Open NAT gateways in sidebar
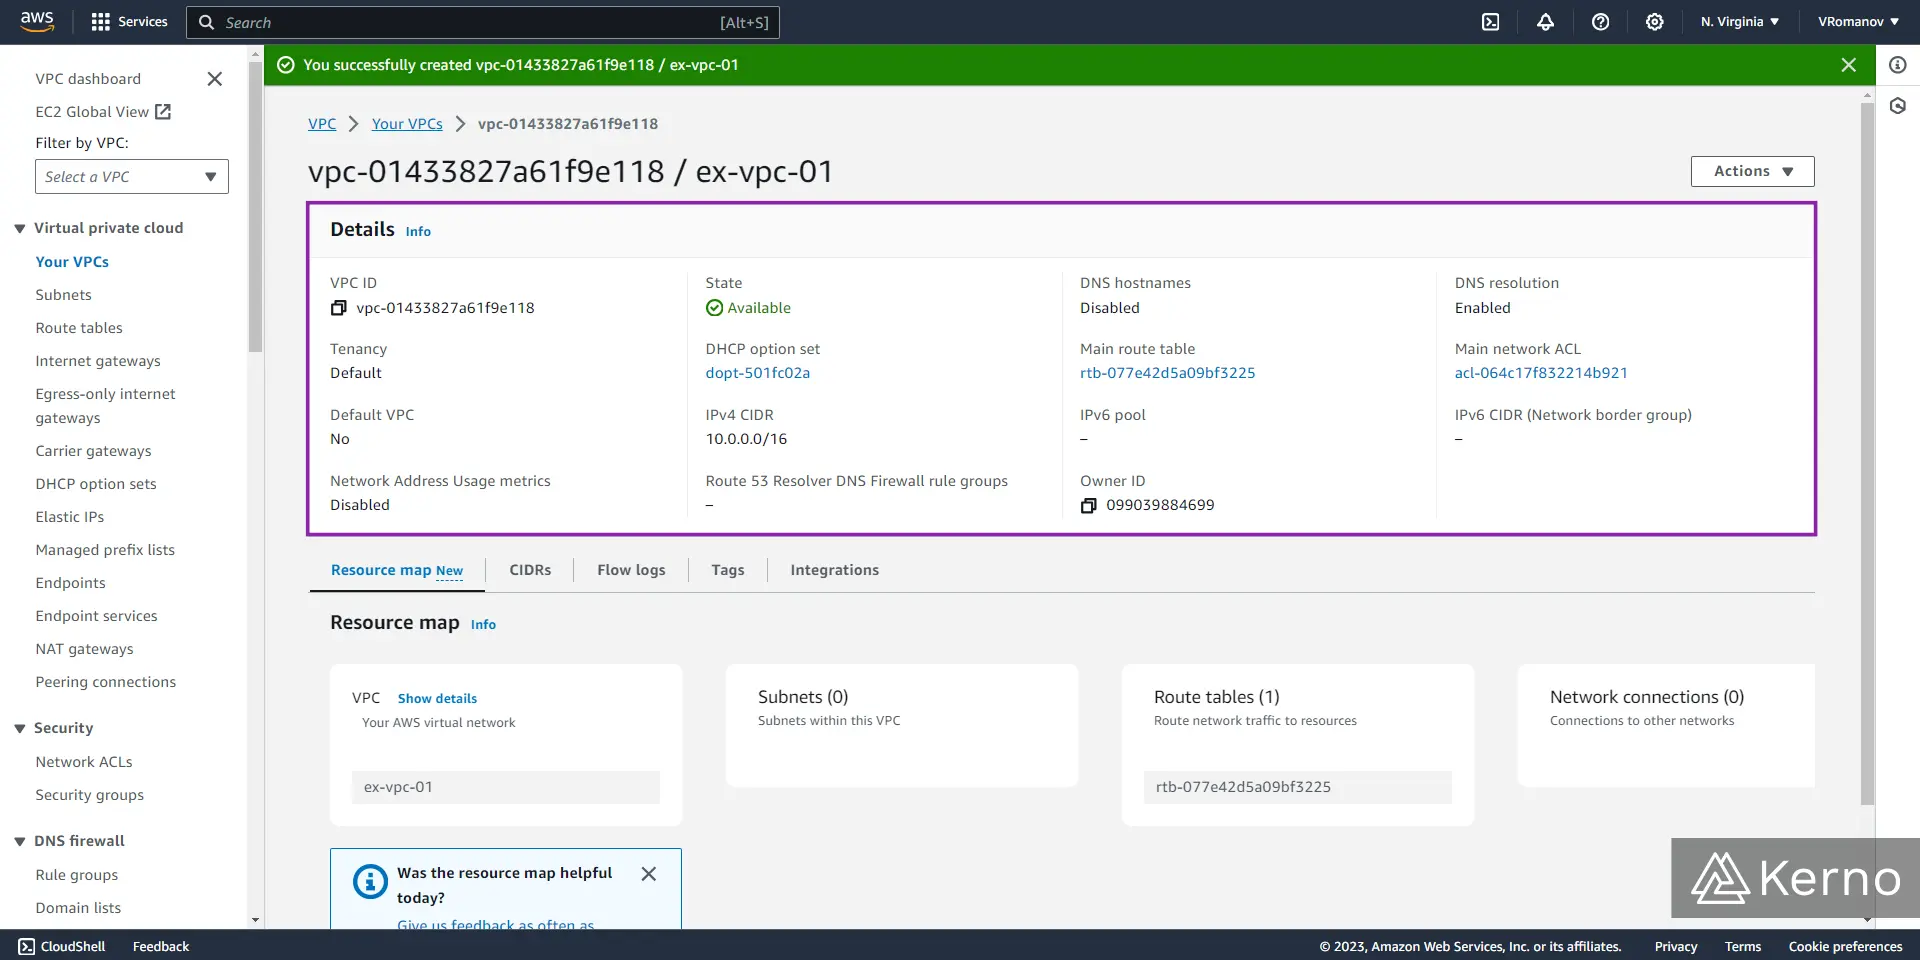Screen dimensions: 1920x960 pos(84,649)
